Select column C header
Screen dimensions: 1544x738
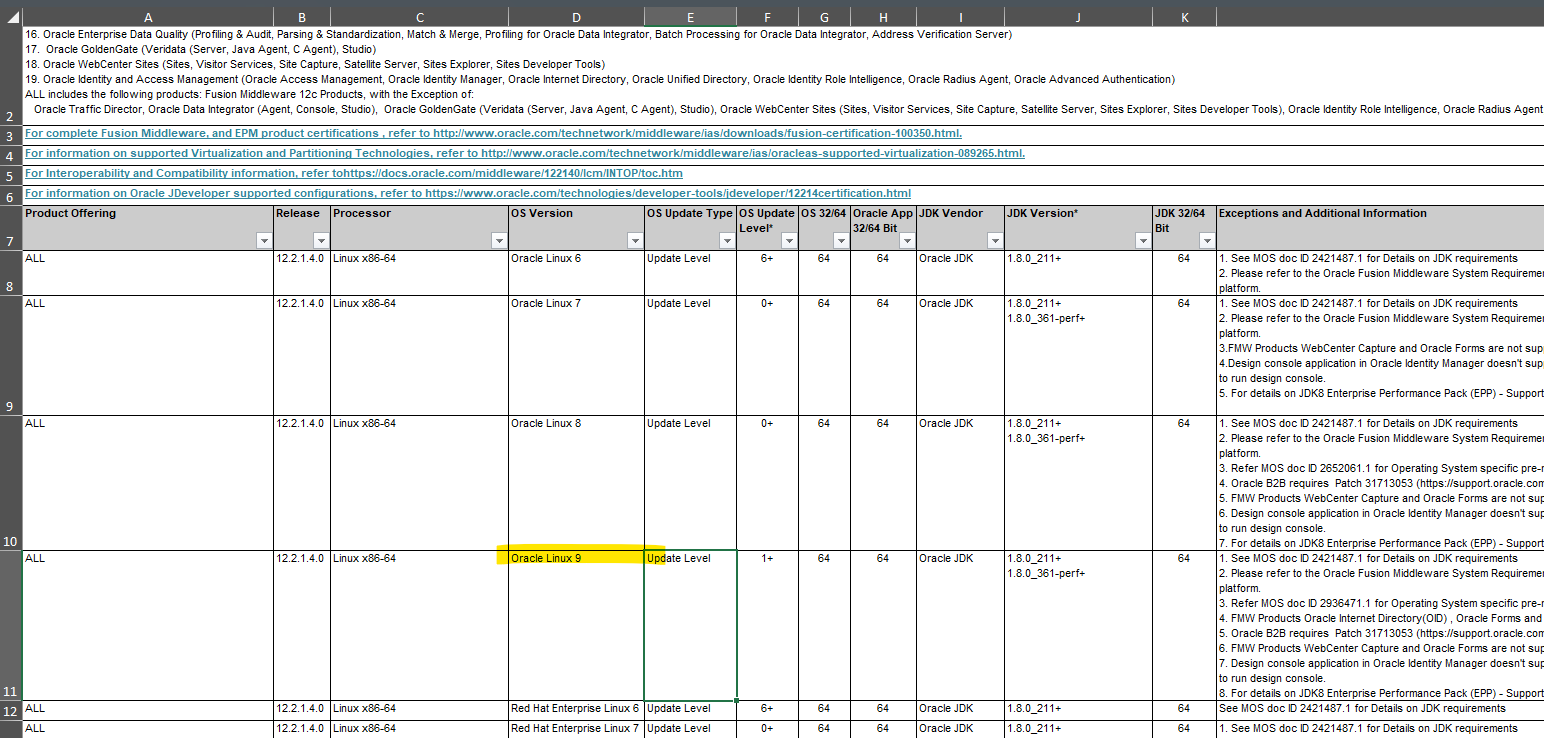click(x=419, y=17)
